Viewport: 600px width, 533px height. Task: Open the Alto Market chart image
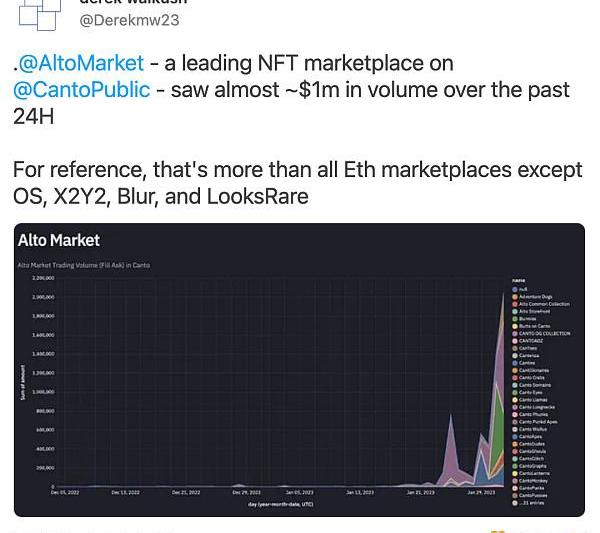pos(299,369)
